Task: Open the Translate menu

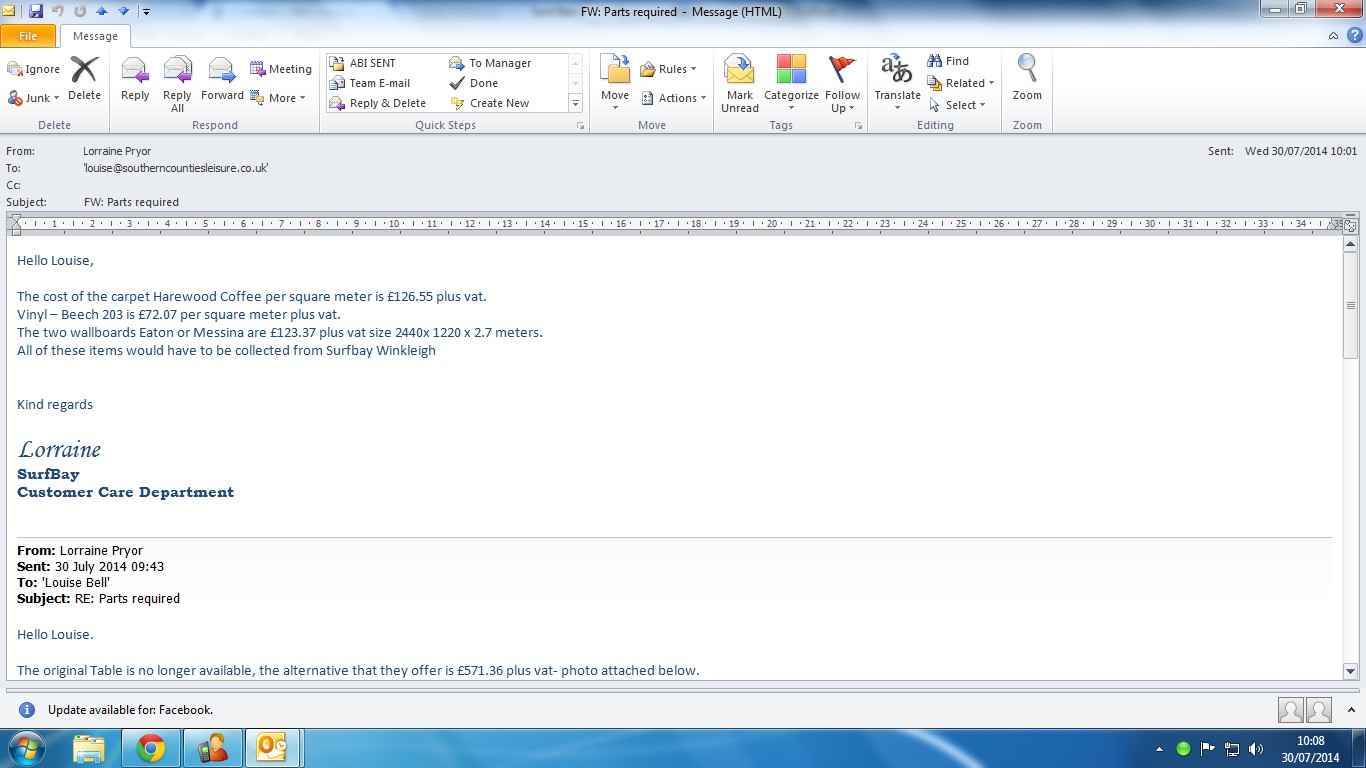Action: 897,84
